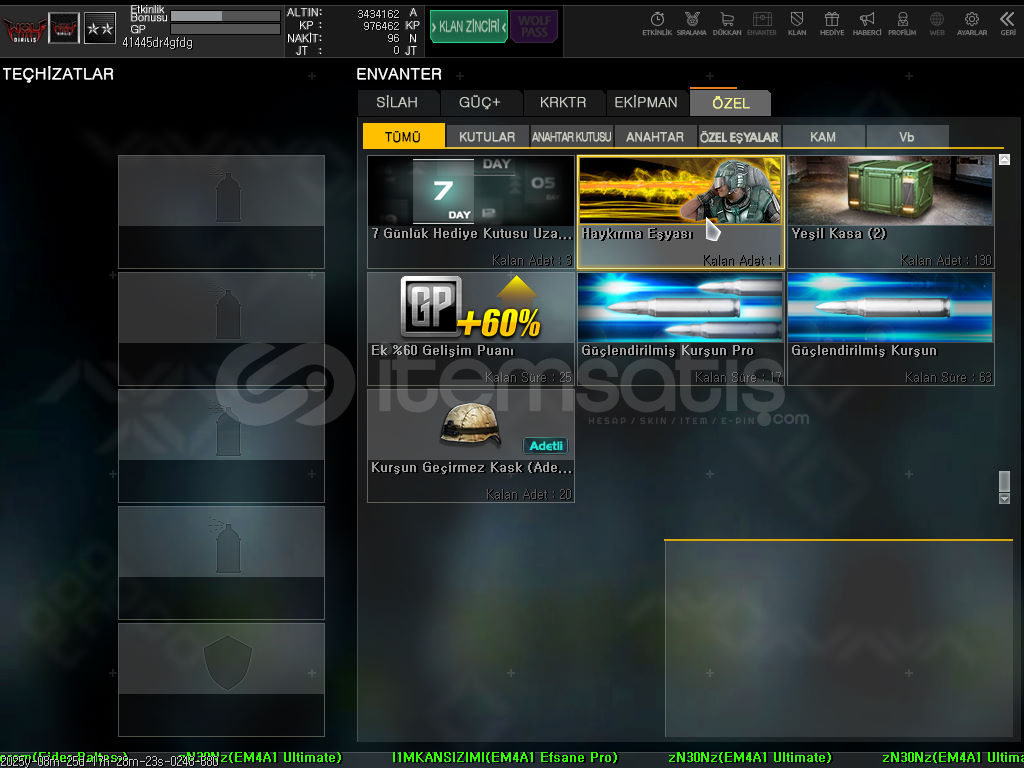
Task: Click the Adetli badge on helmet item
Action: click(x=546, y=446)
